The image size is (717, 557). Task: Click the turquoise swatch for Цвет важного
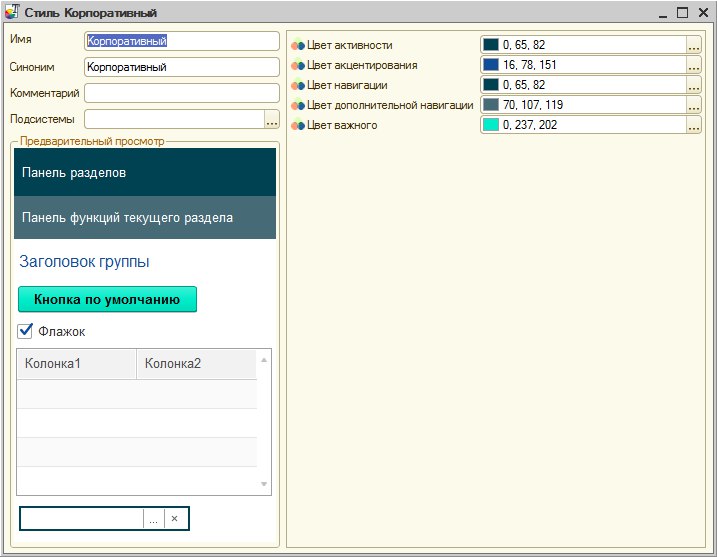click(x=491, y=125)
